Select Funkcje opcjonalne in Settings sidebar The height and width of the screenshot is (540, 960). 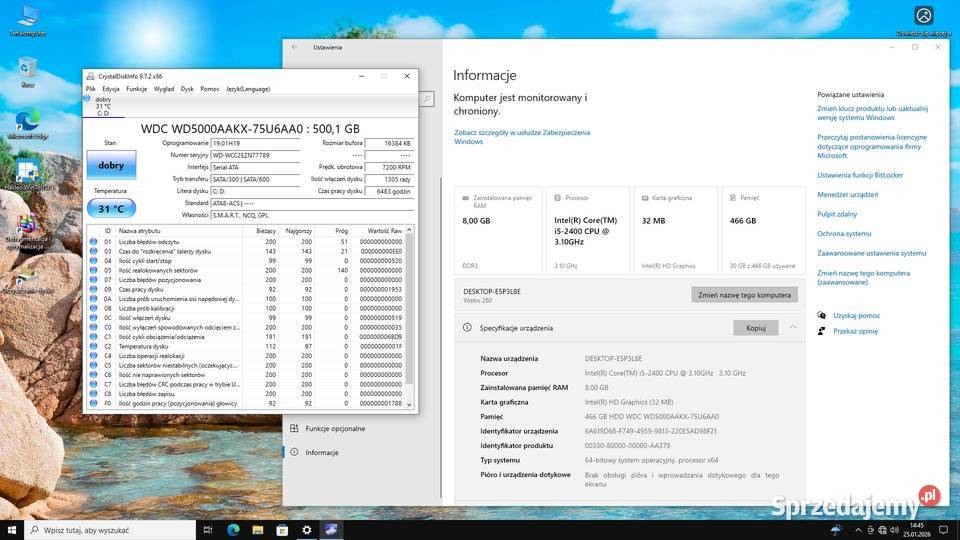[336, 429]
